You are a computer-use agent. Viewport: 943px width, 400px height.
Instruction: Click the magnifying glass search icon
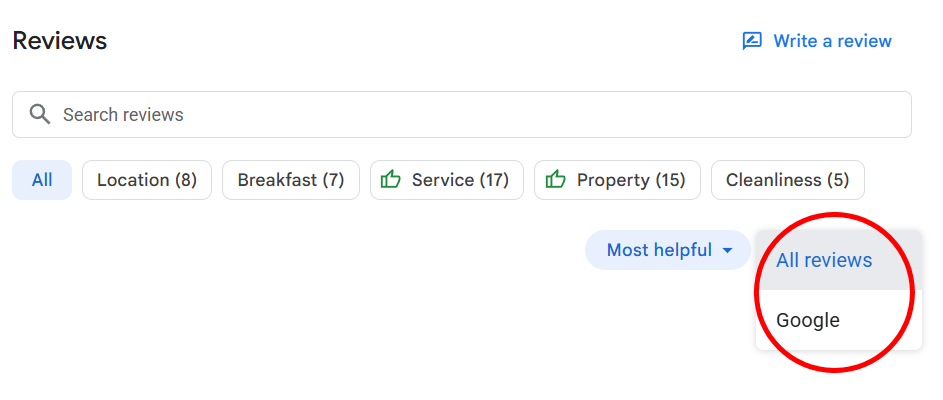(40, 114)
